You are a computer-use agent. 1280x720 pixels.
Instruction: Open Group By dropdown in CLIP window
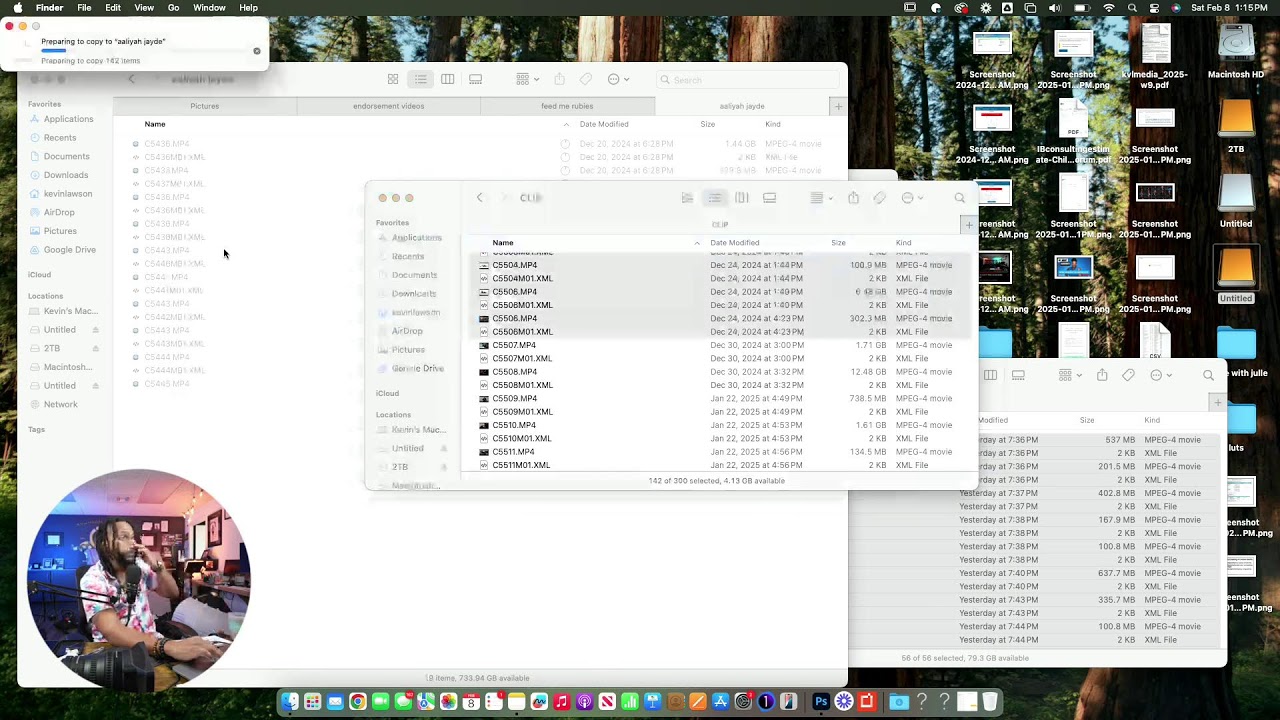(x=820, y=198)
